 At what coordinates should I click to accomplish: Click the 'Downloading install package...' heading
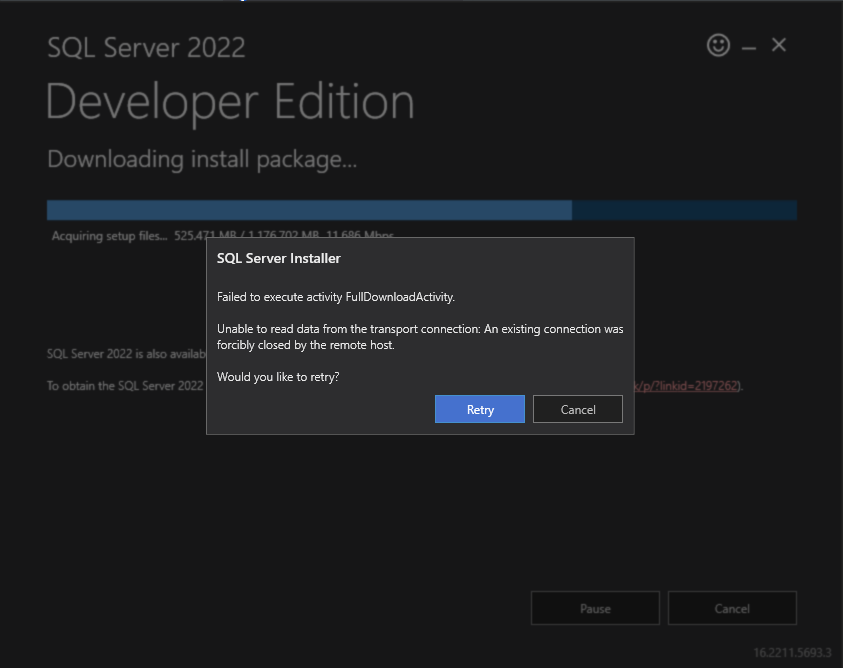pos(202,160)
